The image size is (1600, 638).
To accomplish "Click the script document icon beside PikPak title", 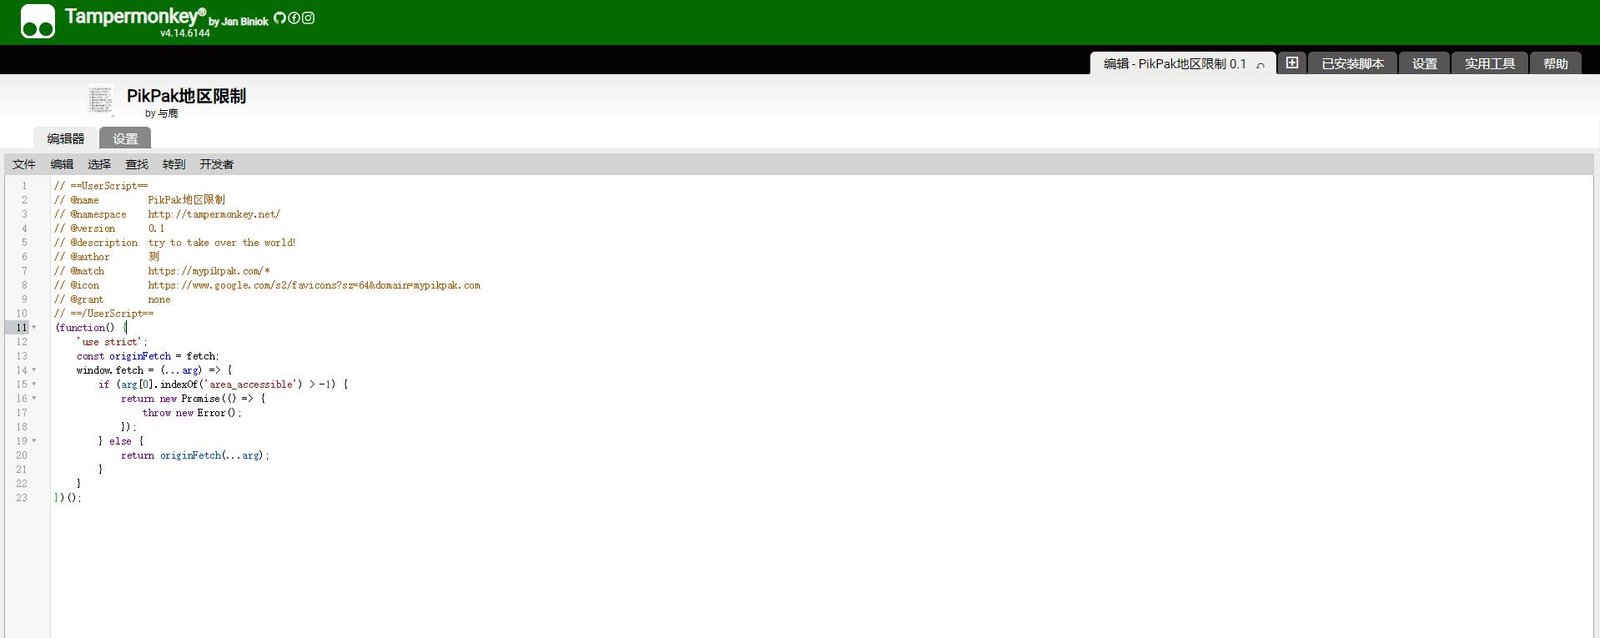I will (x=101, y=101).
